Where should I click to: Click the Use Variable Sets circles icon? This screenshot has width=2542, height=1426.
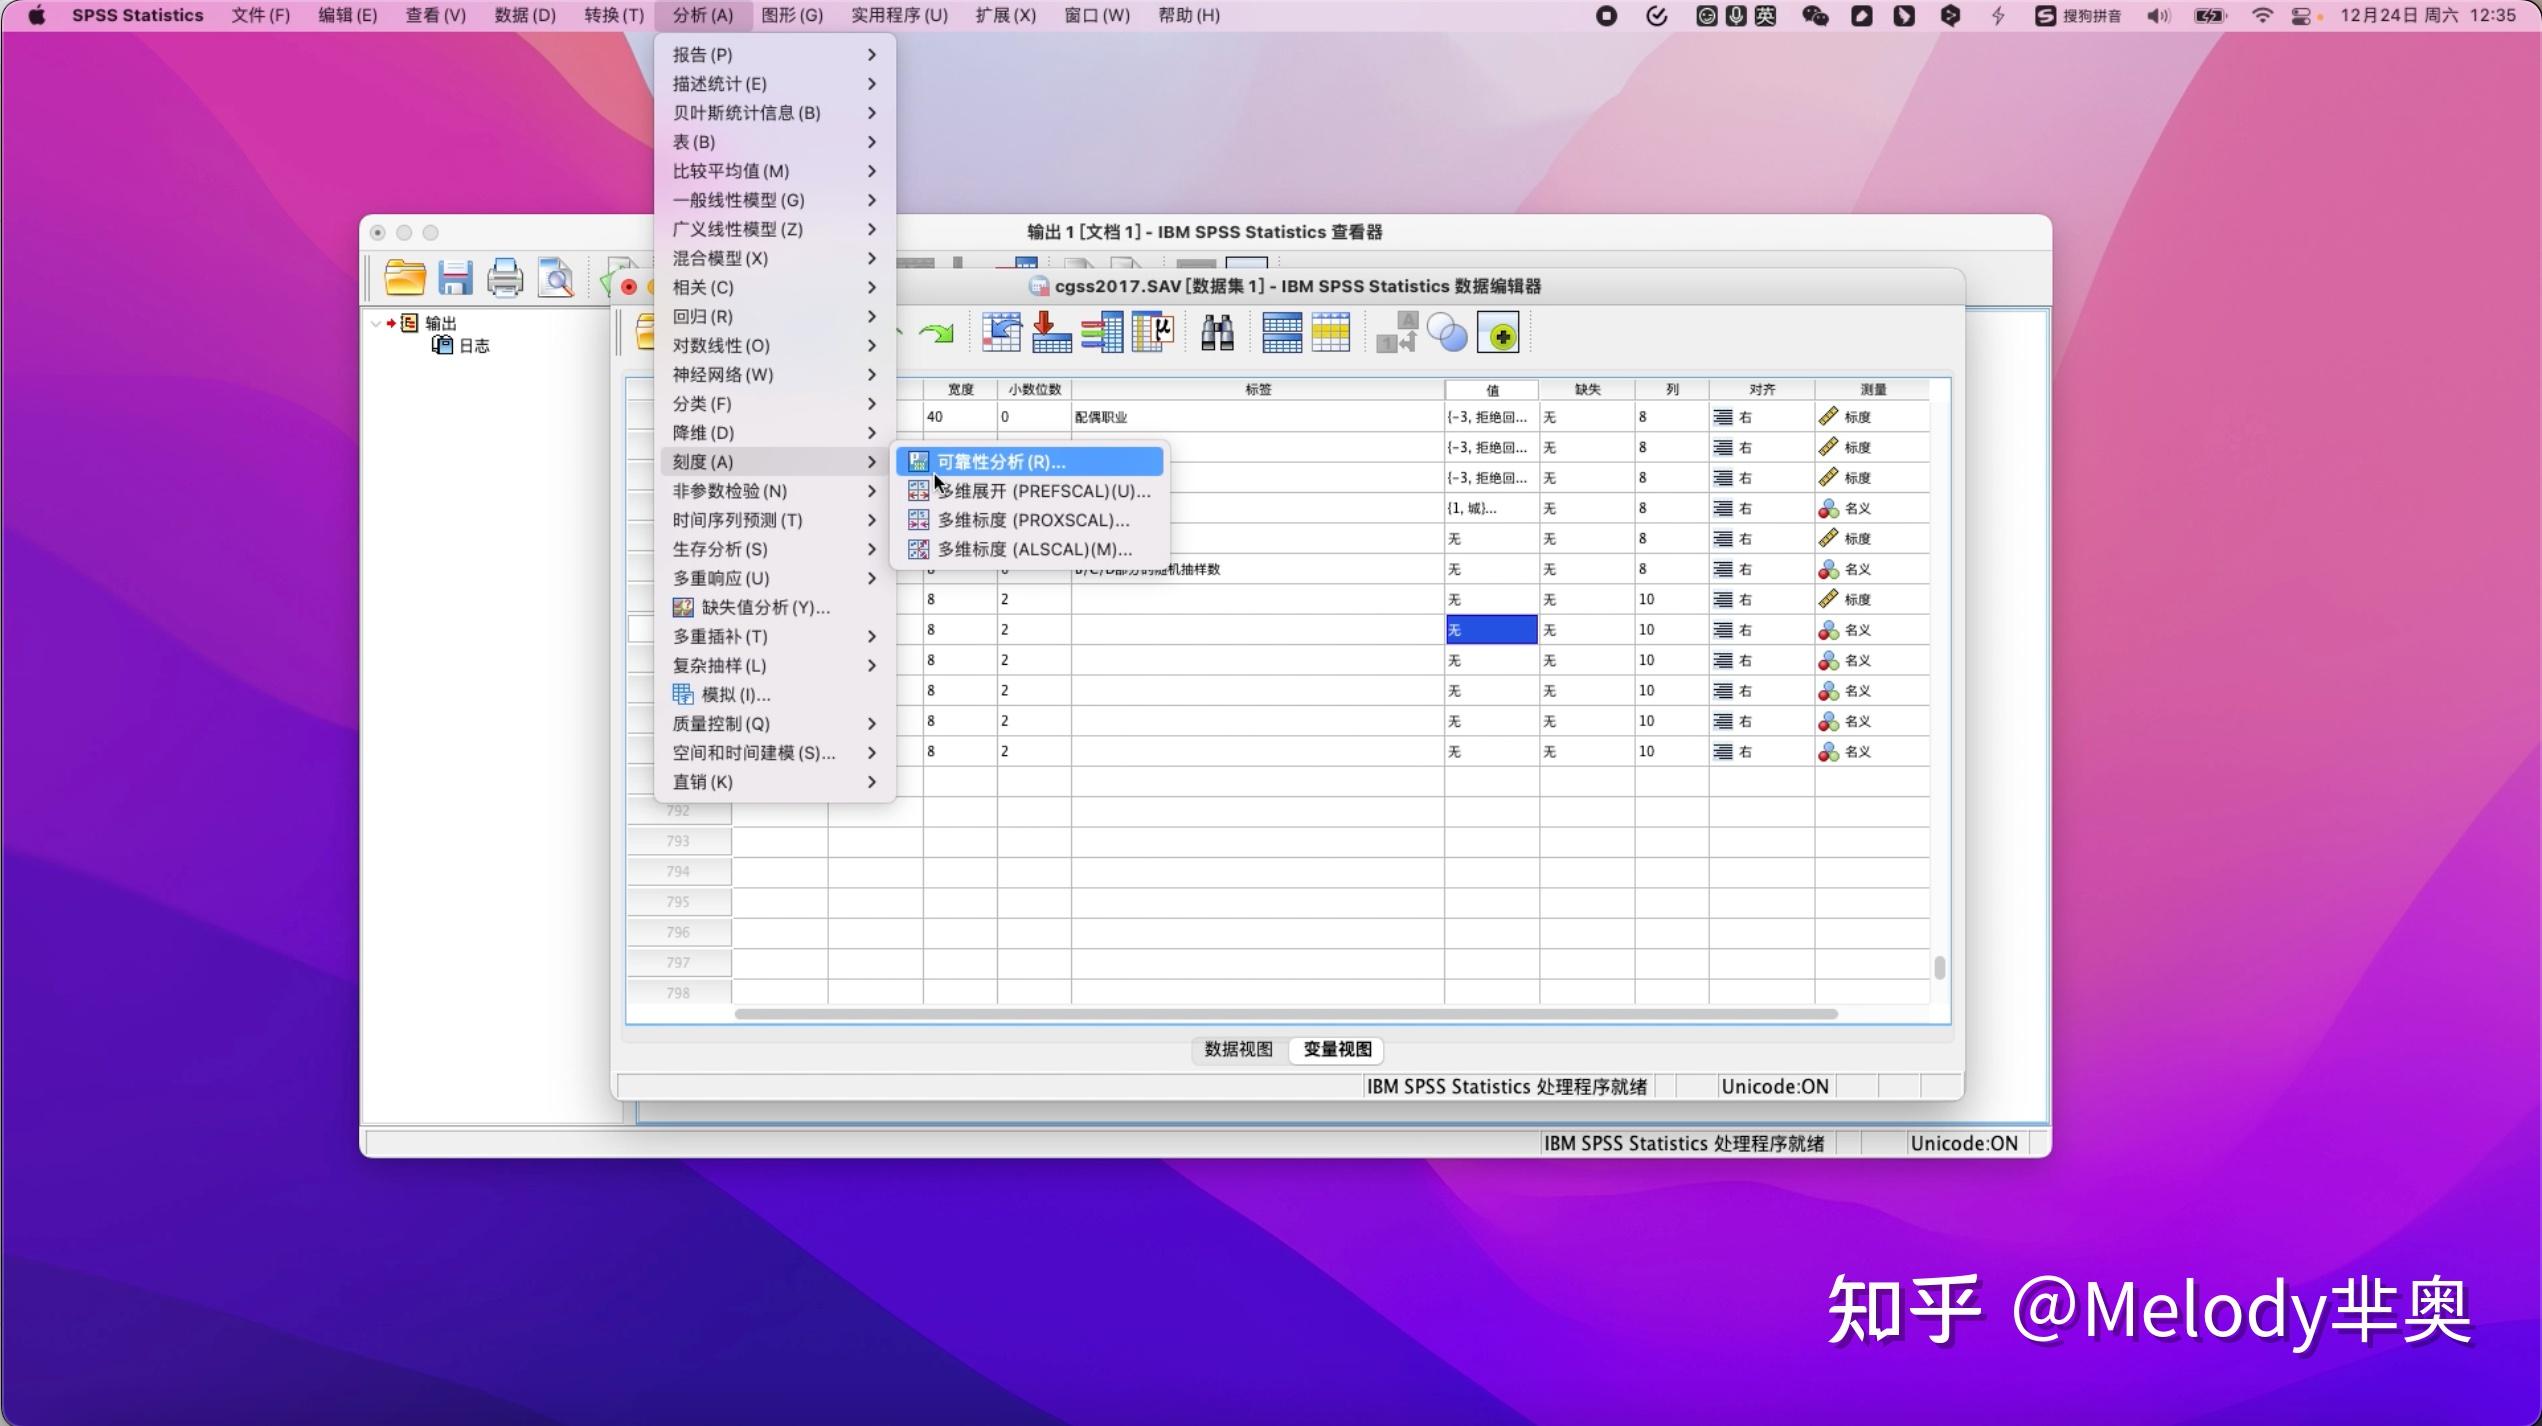click(1447, 333)
